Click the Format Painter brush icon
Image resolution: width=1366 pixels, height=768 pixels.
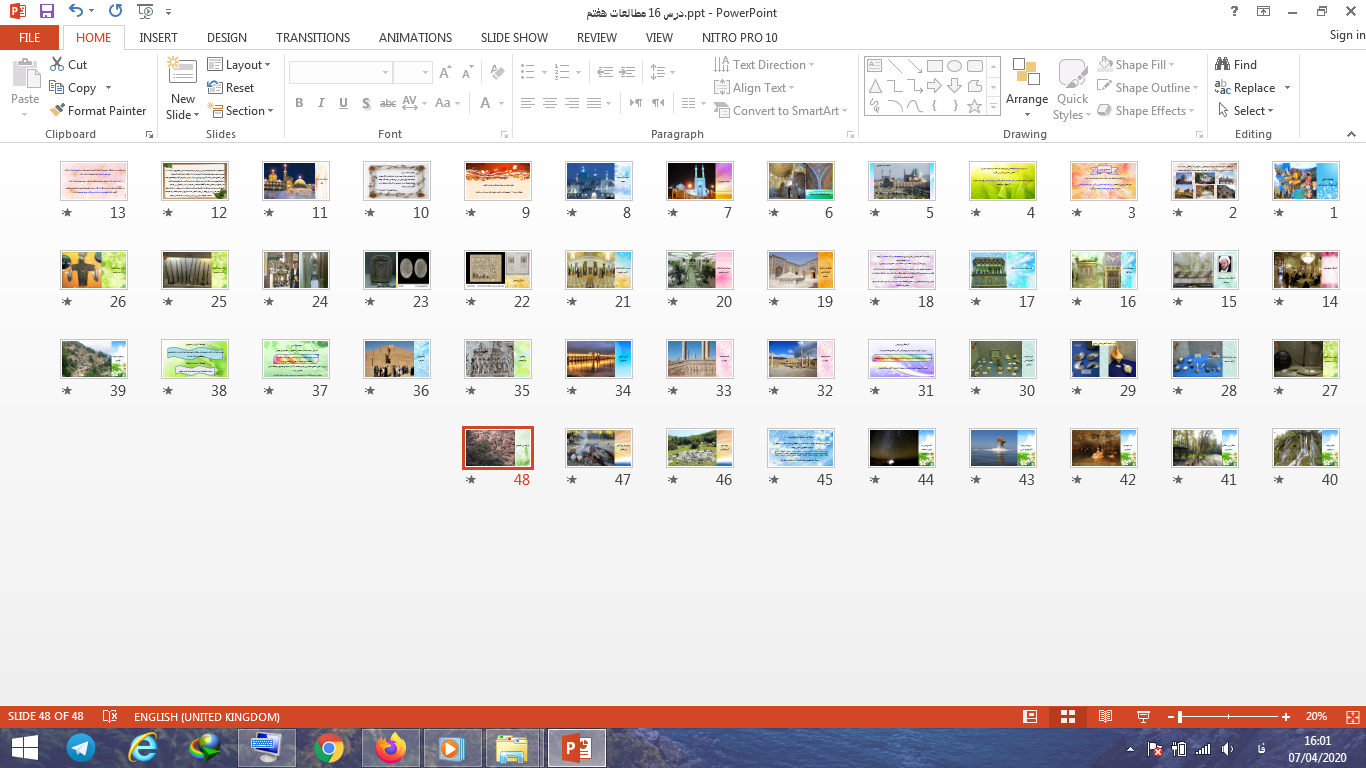click(57, 111)
